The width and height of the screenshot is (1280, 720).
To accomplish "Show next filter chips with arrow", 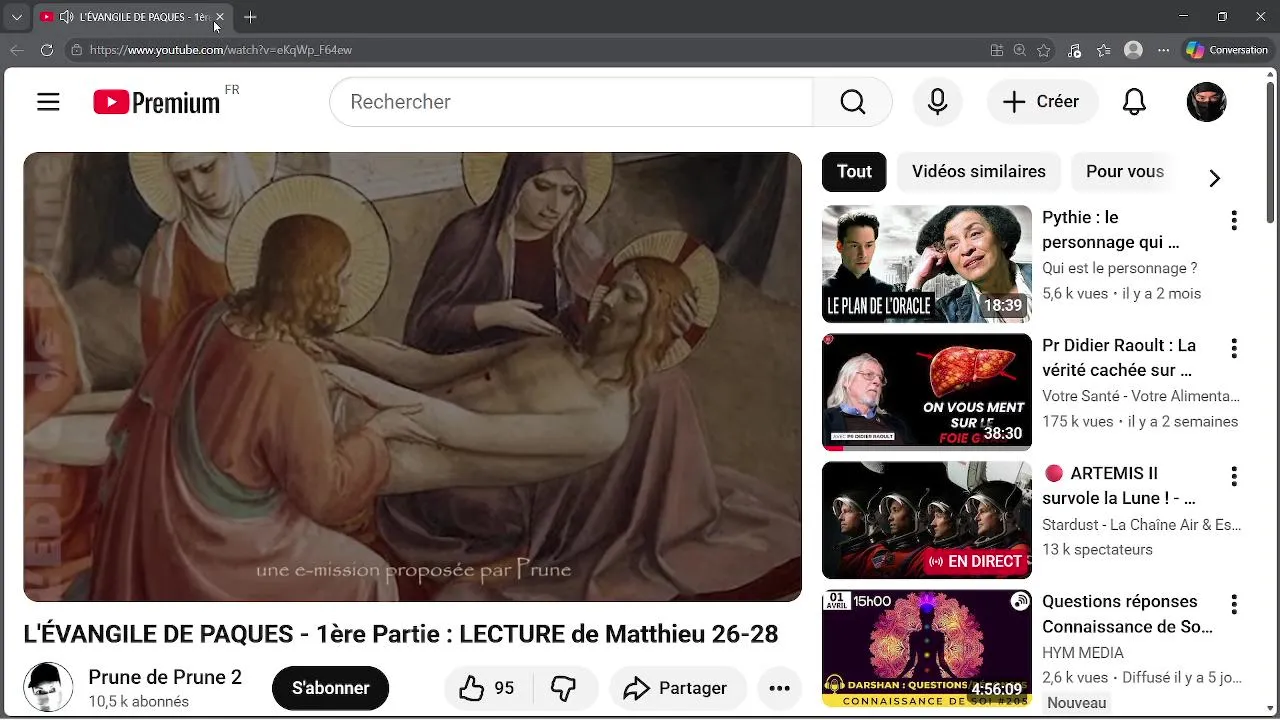I will point(1214,178).
